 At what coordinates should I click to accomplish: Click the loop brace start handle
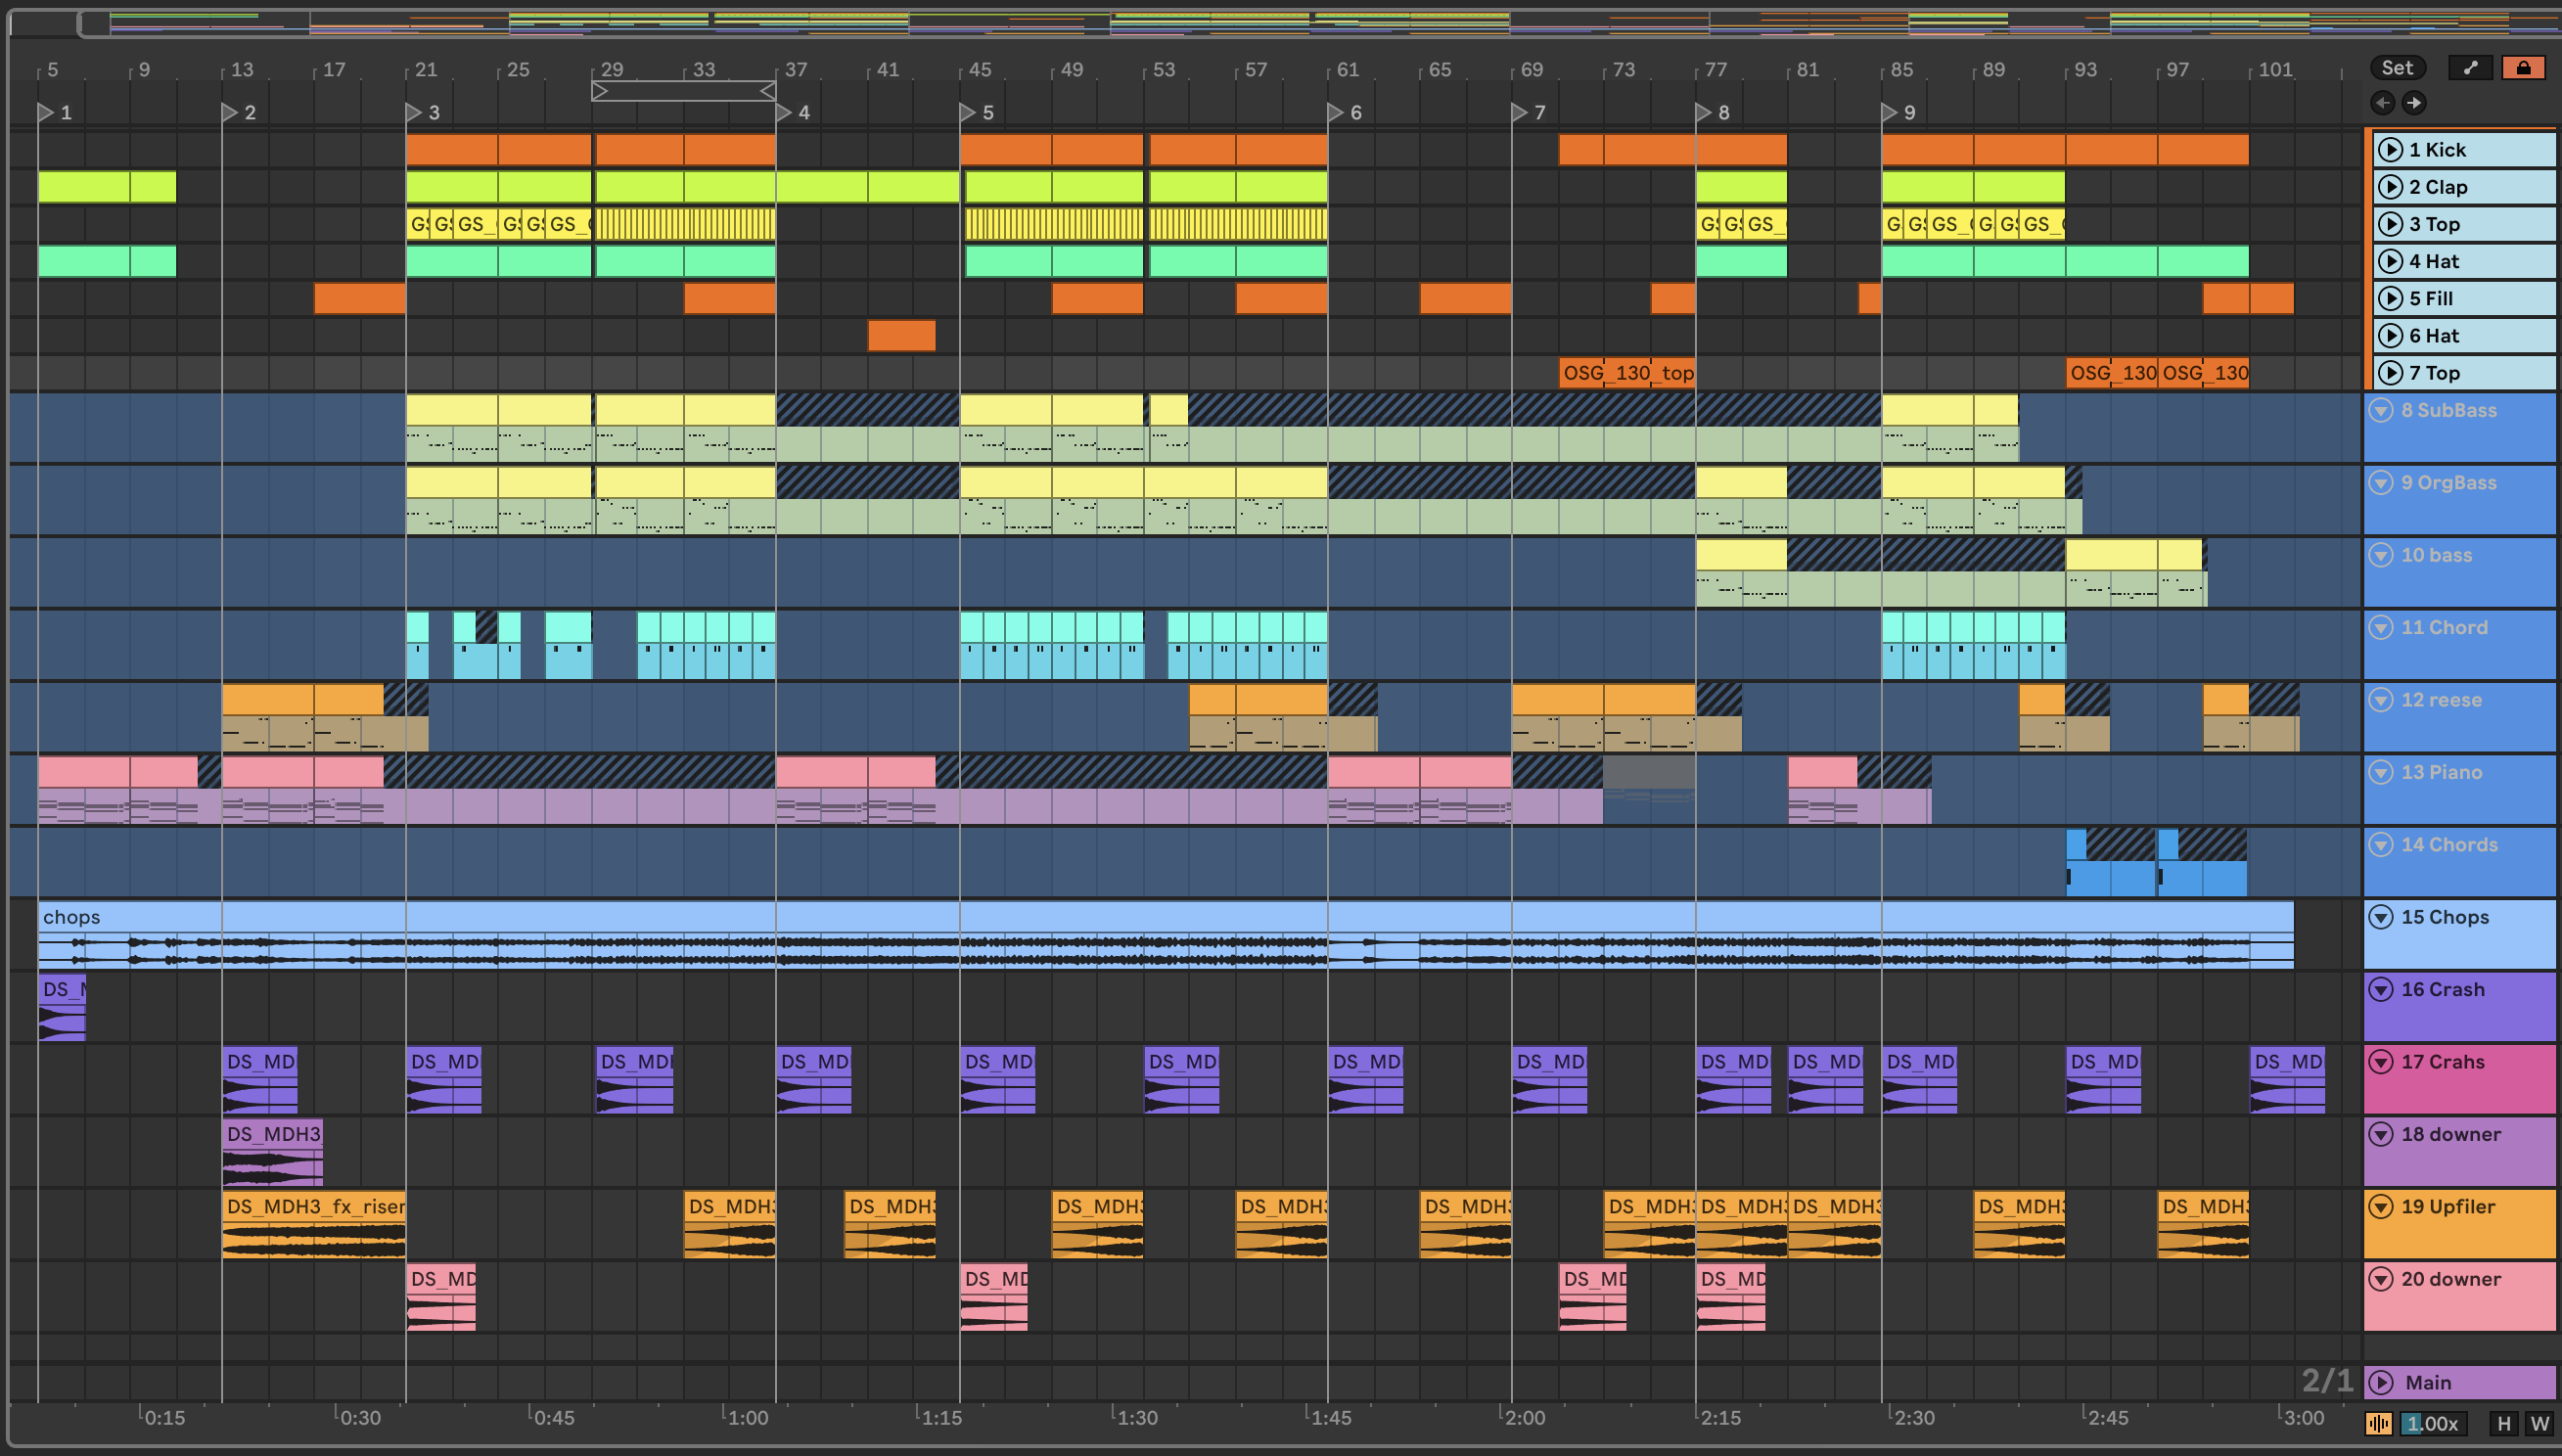click(599, 91)
